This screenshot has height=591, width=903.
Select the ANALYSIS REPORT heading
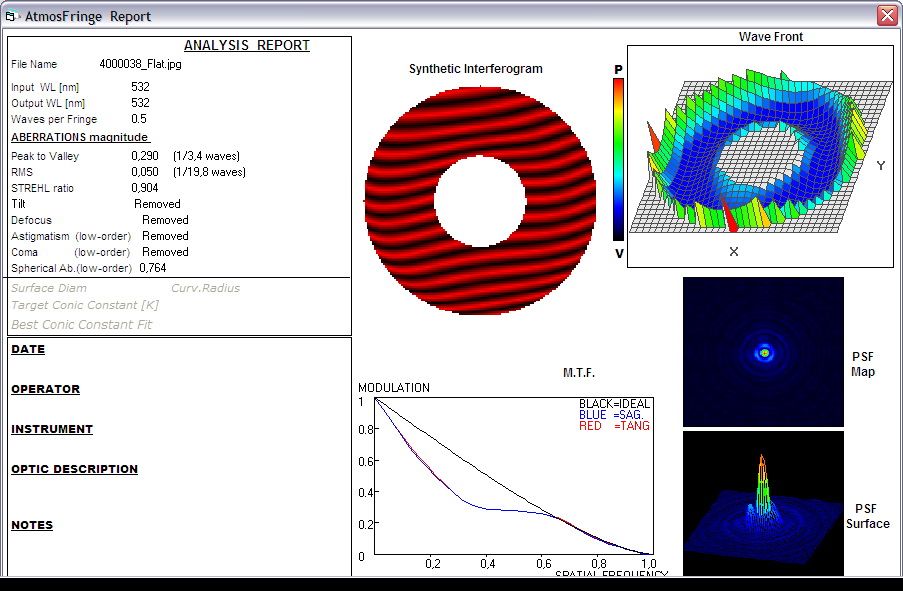click(246, 46)
